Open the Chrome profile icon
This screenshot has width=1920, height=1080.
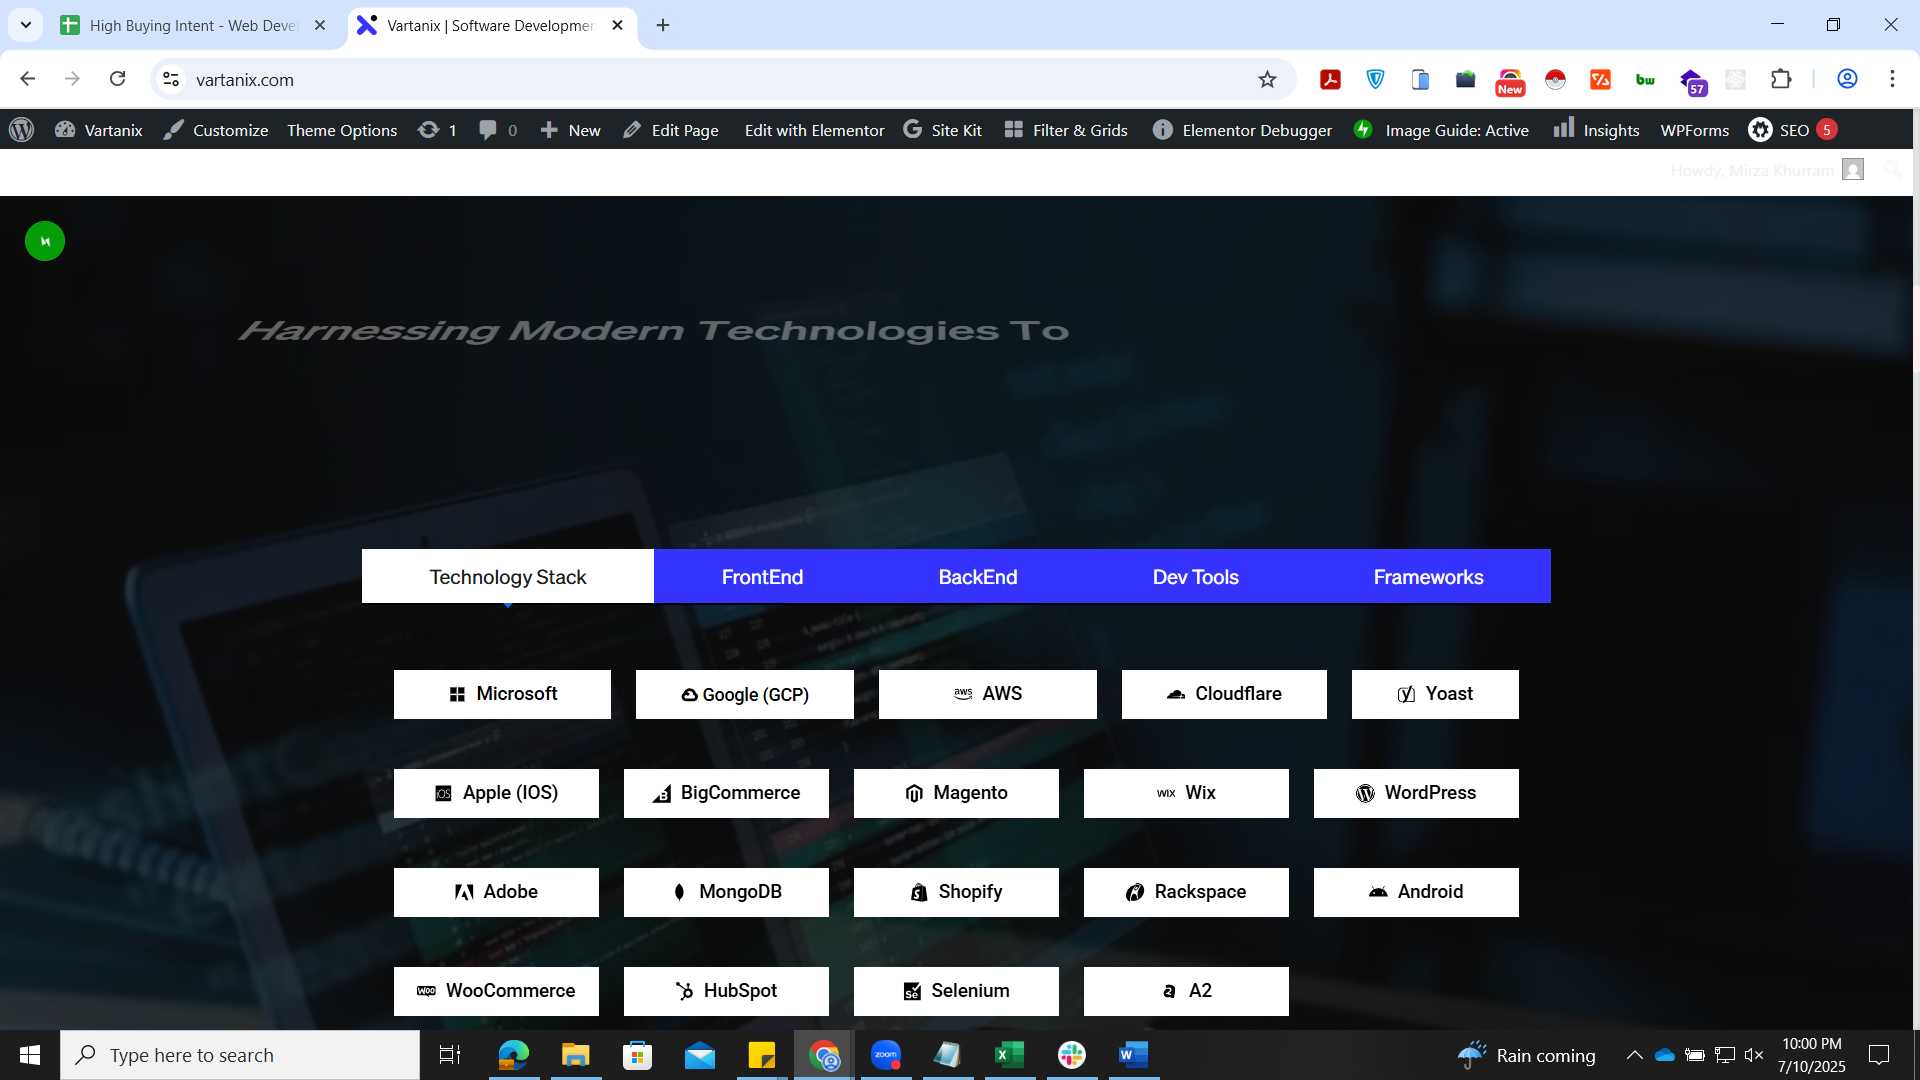(x=1847, y=79)
